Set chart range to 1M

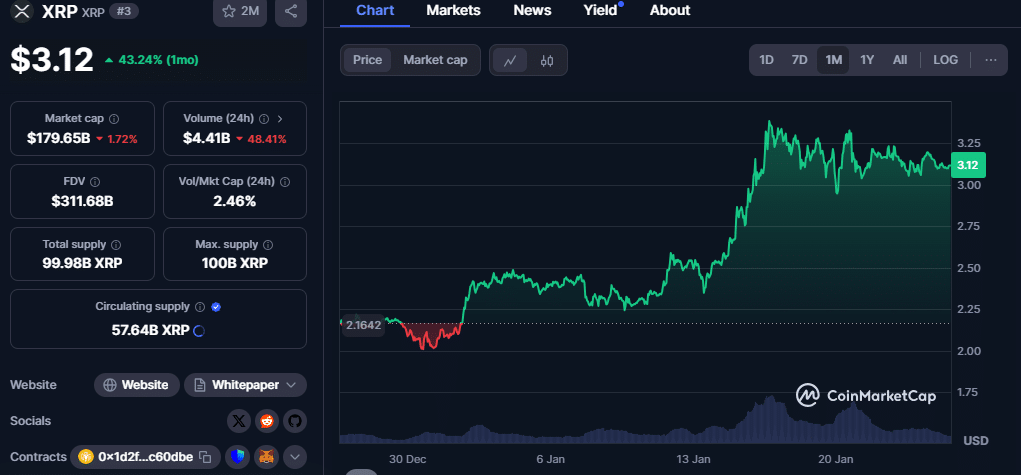pyautogui.click(x=833, y=60)
